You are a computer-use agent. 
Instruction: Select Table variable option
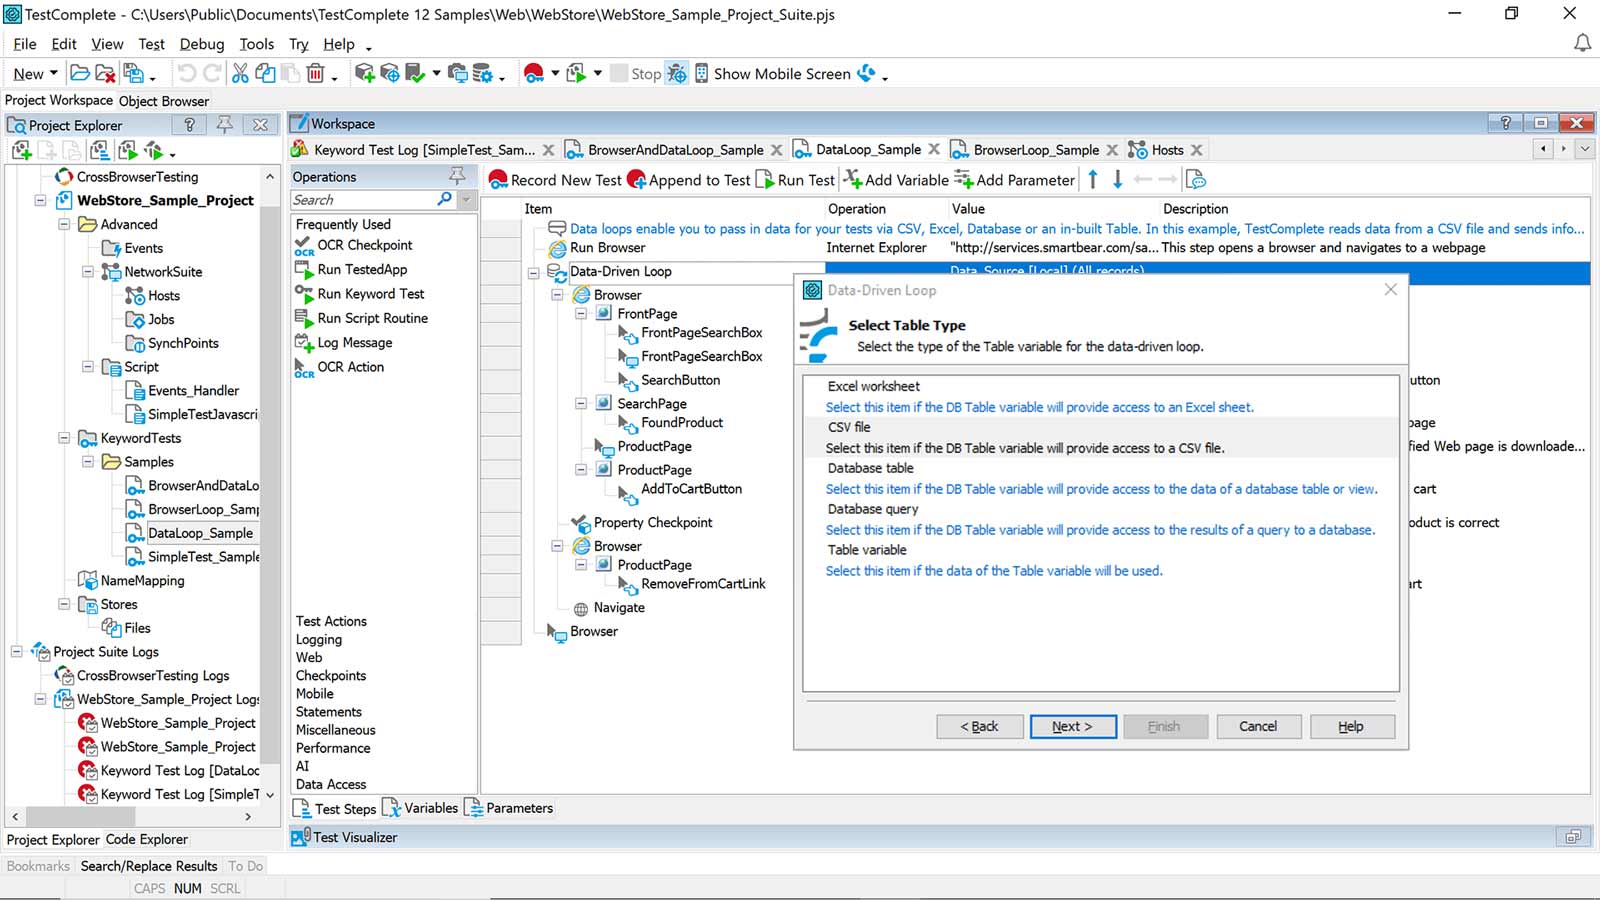pos(1100,560)
